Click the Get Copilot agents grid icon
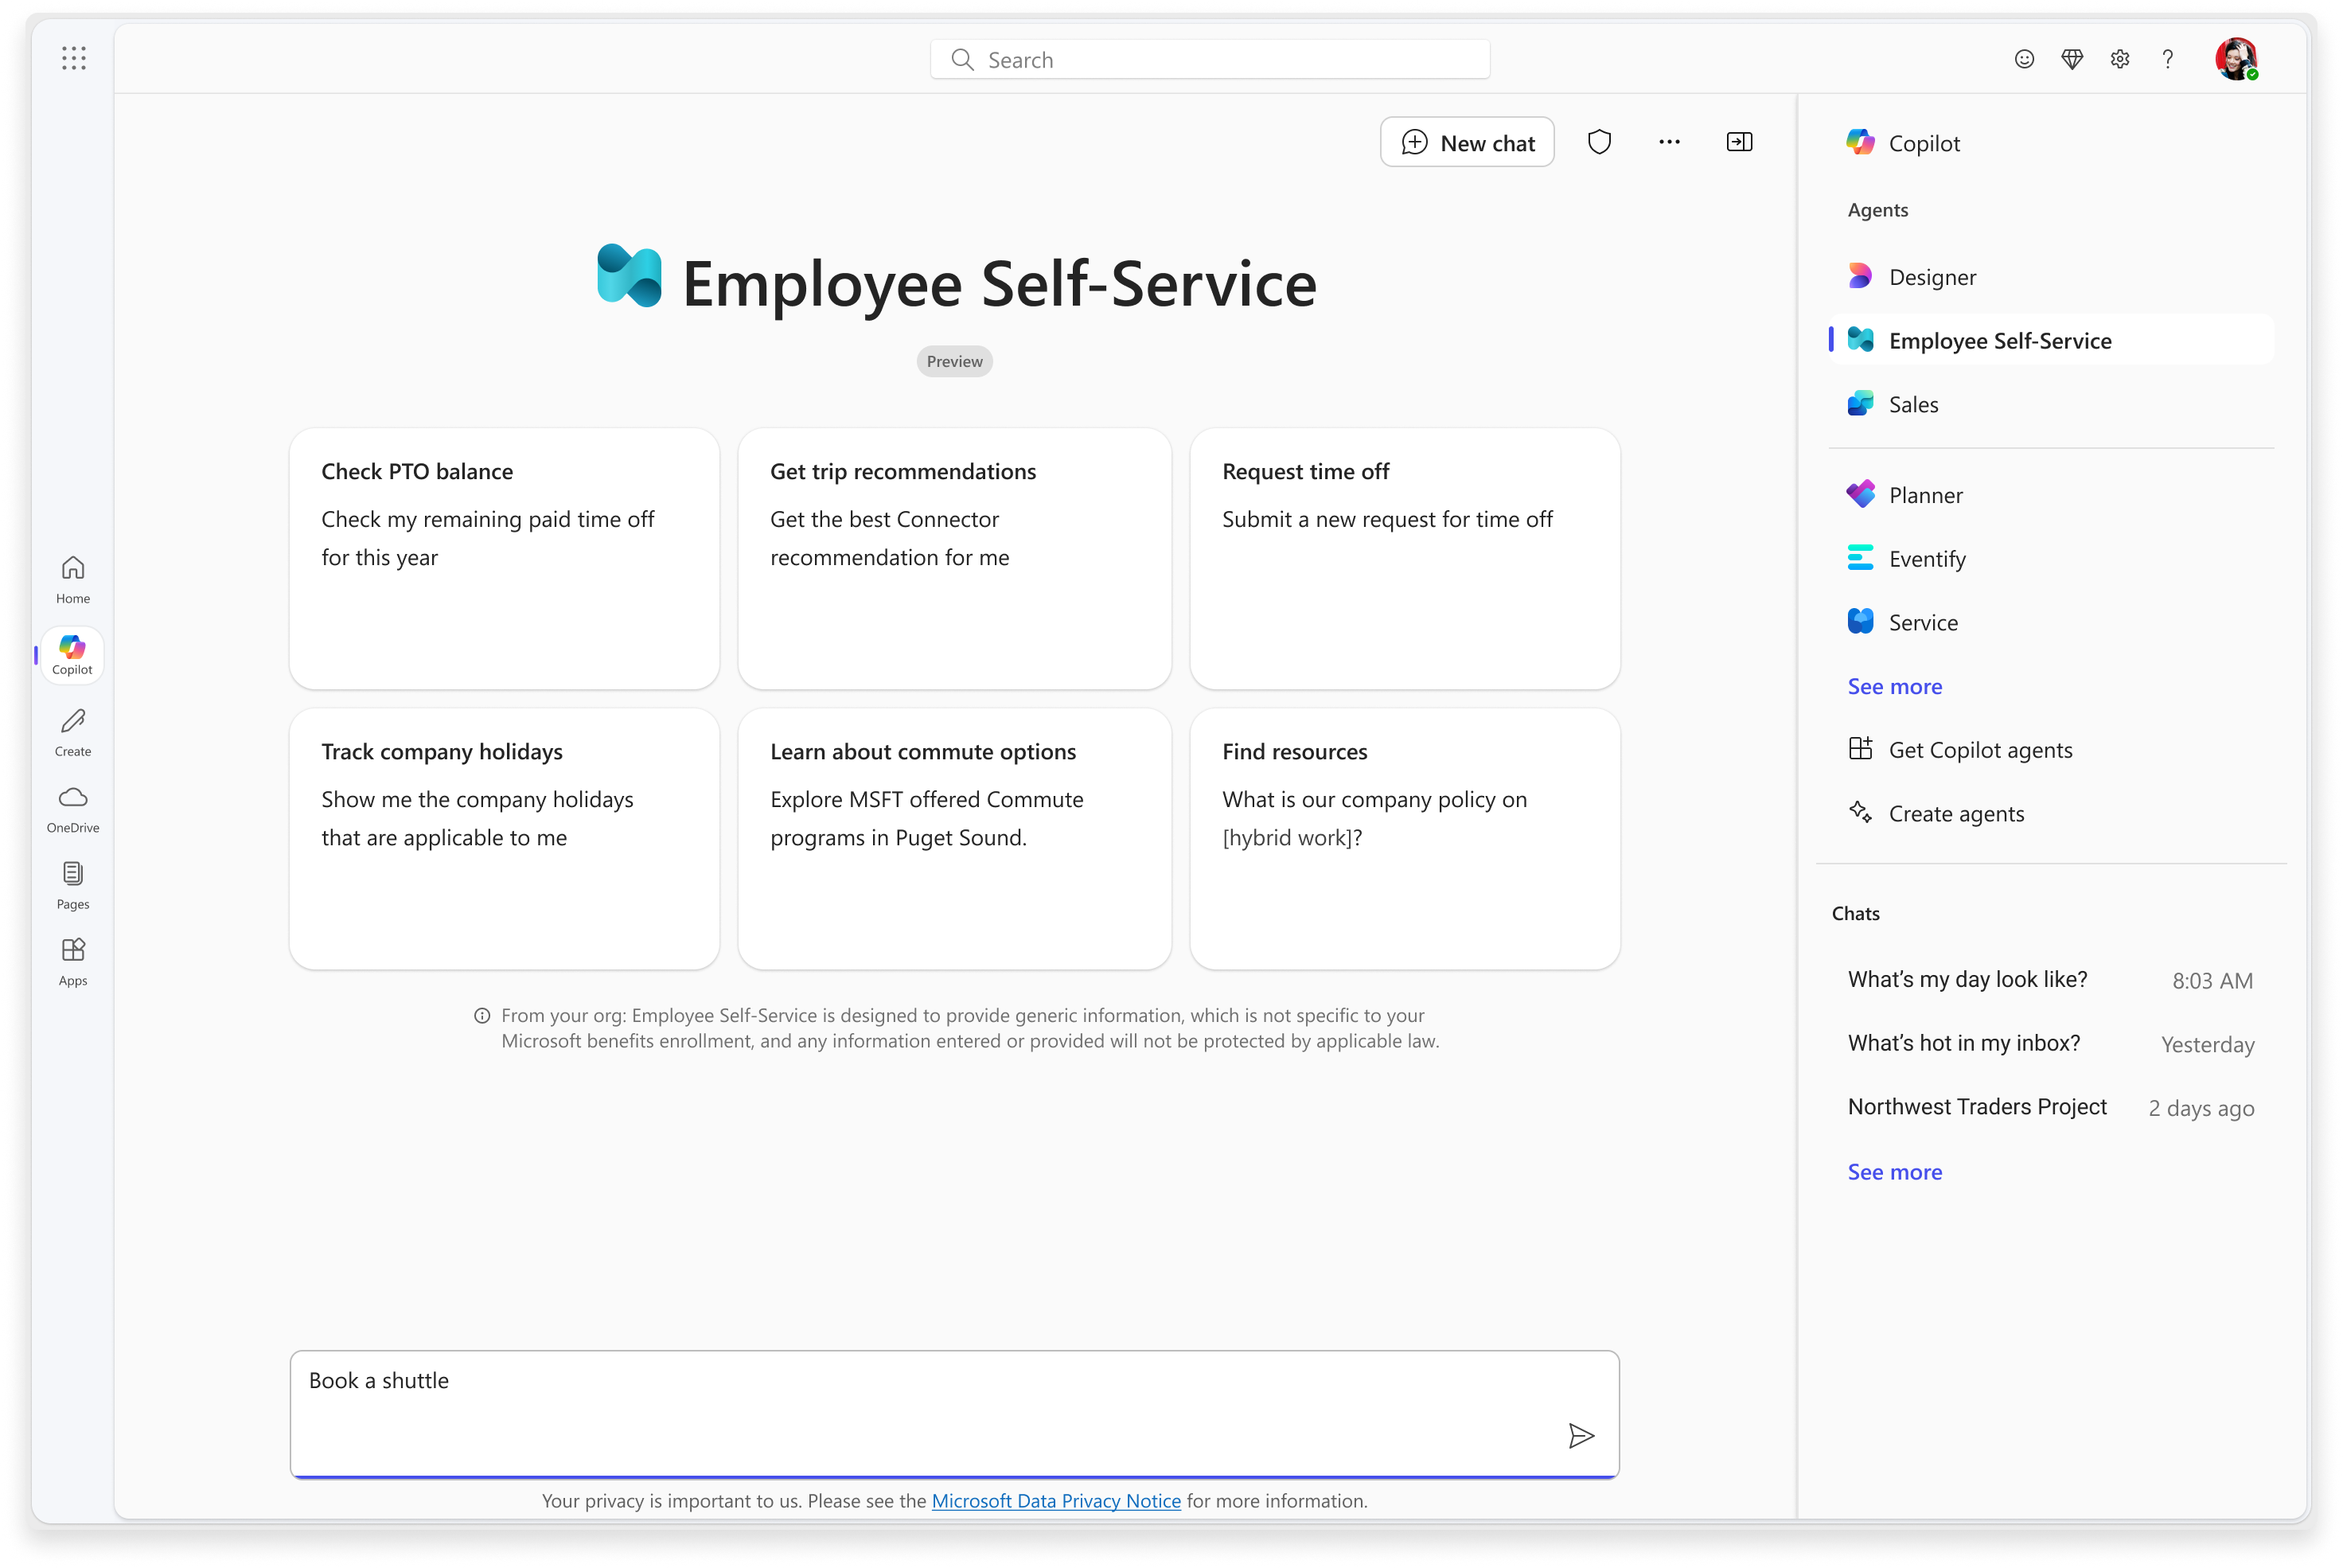 click(x=1860, y=748)
